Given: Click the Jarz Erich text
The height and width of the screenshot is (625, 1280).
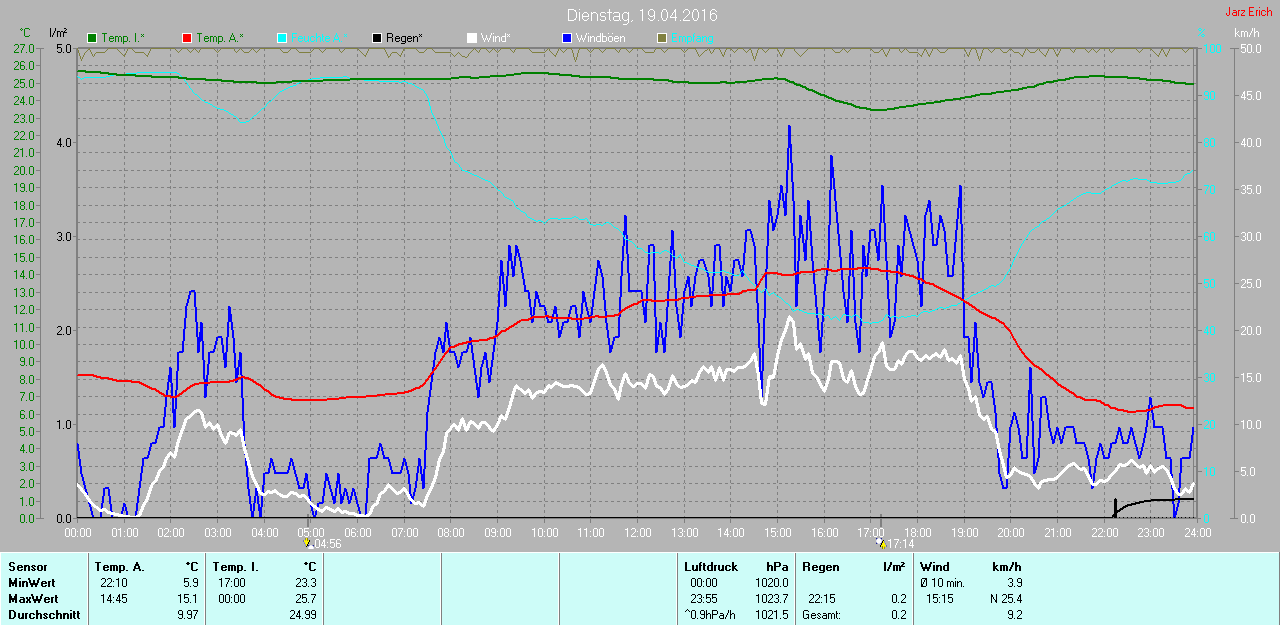Looking at the screenshot, I should click(x=1249, y=12).
